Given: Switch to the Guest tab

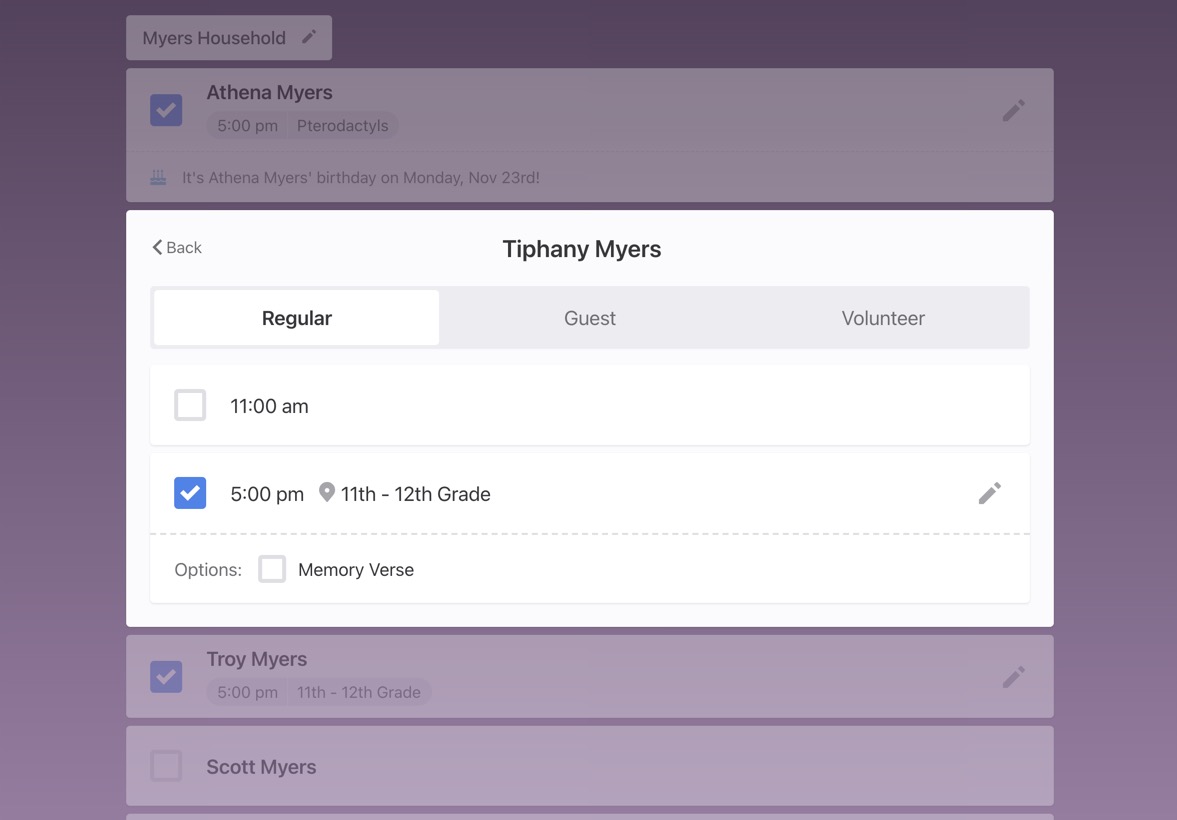Looking at the screenshot, I should [589, 318].
